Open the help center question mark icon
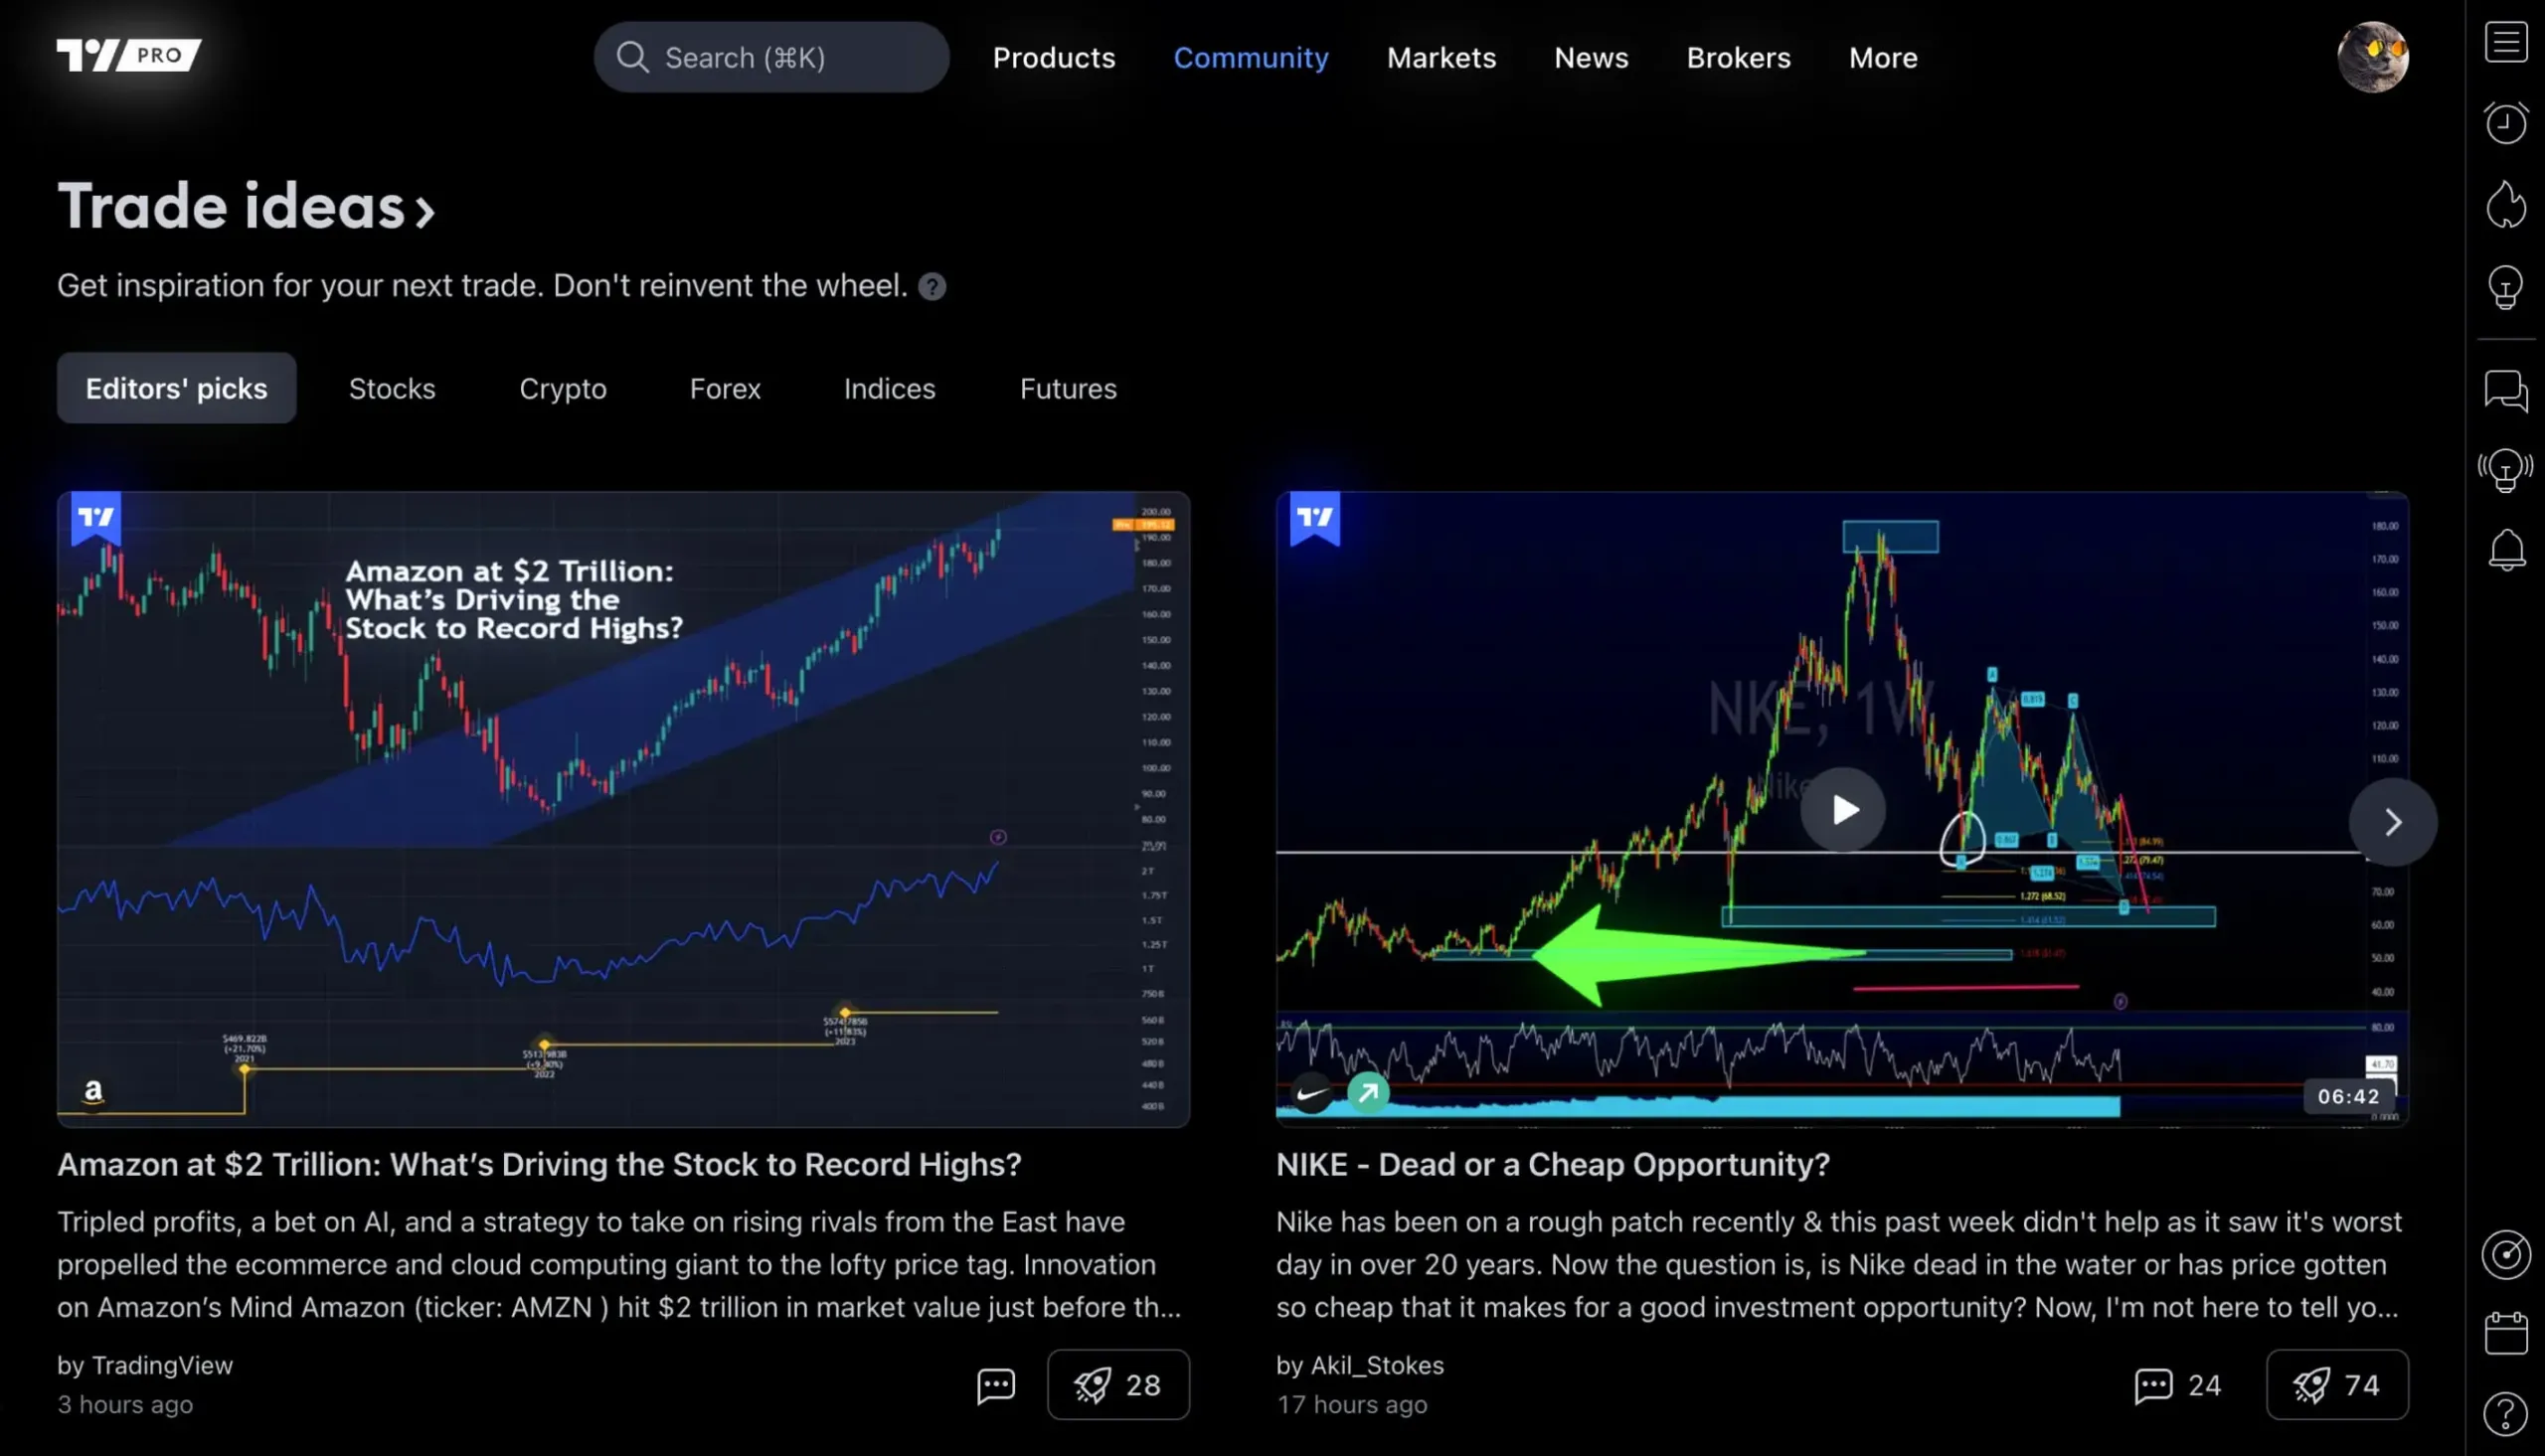Screen dimensions: 2545x1456 point(2505,1414)
